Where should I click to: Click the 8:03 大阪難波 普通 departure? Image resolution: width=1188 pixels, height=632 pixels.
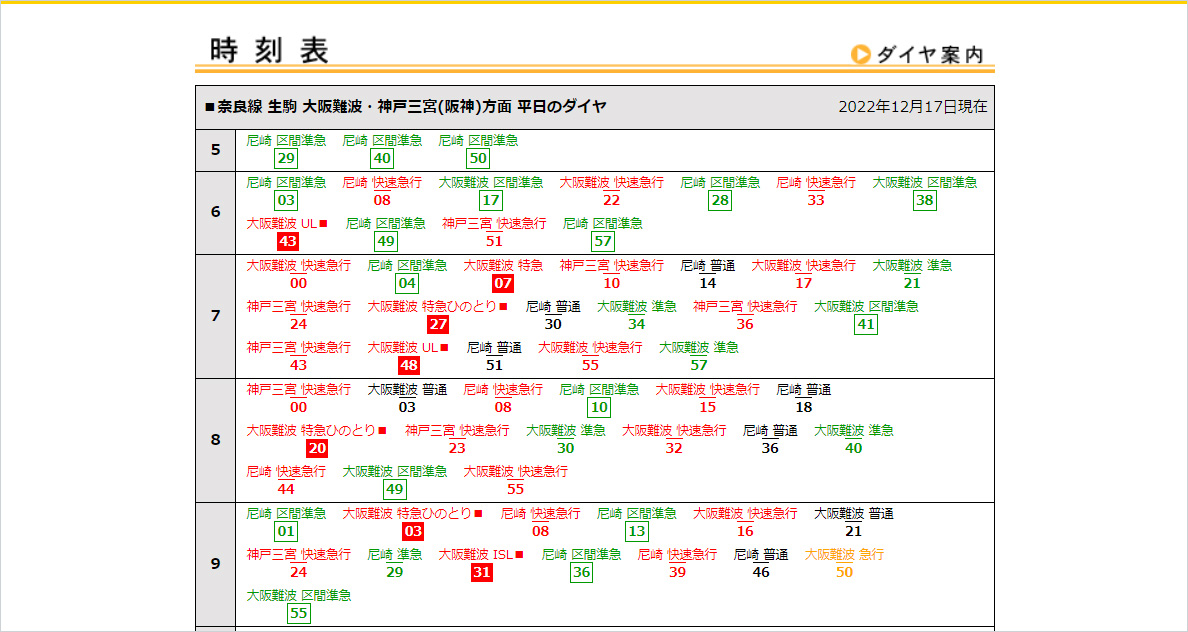pos(407,407)
